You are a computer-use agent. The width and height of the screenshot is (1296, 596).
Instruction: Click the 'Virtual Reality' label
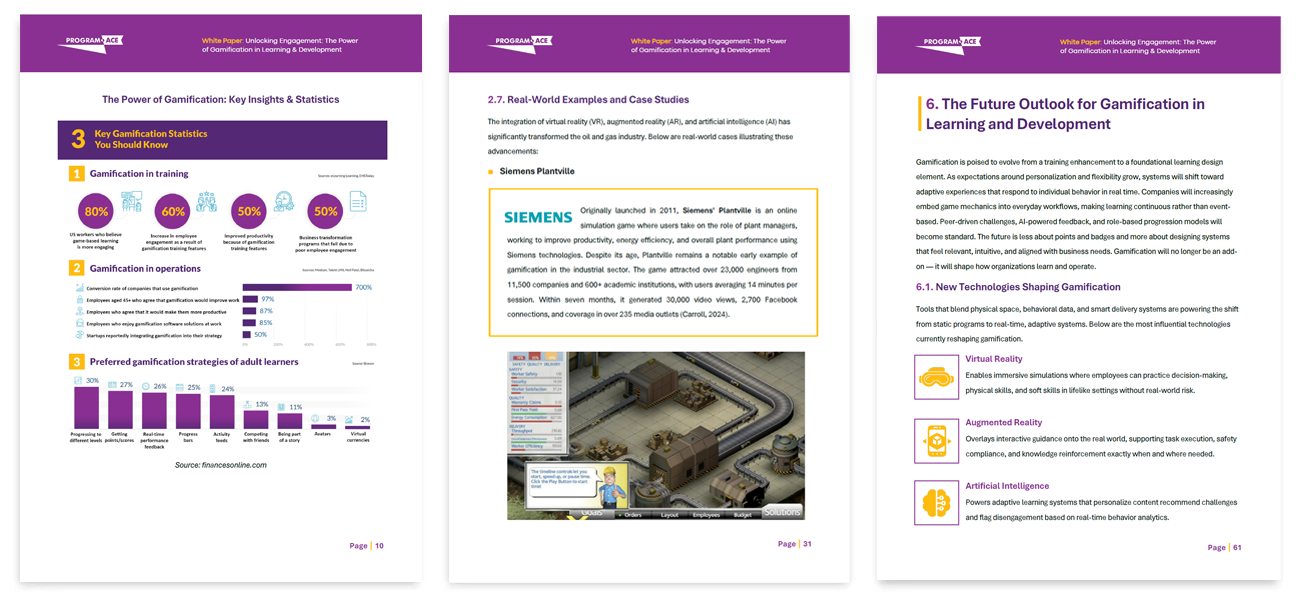(x=994, y=358)
